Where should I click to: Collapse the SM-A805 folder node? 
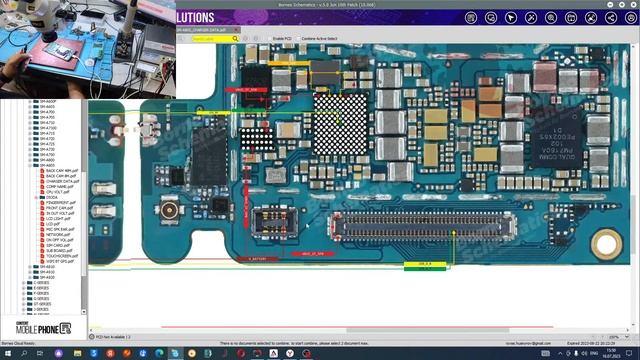click(30, 165)
